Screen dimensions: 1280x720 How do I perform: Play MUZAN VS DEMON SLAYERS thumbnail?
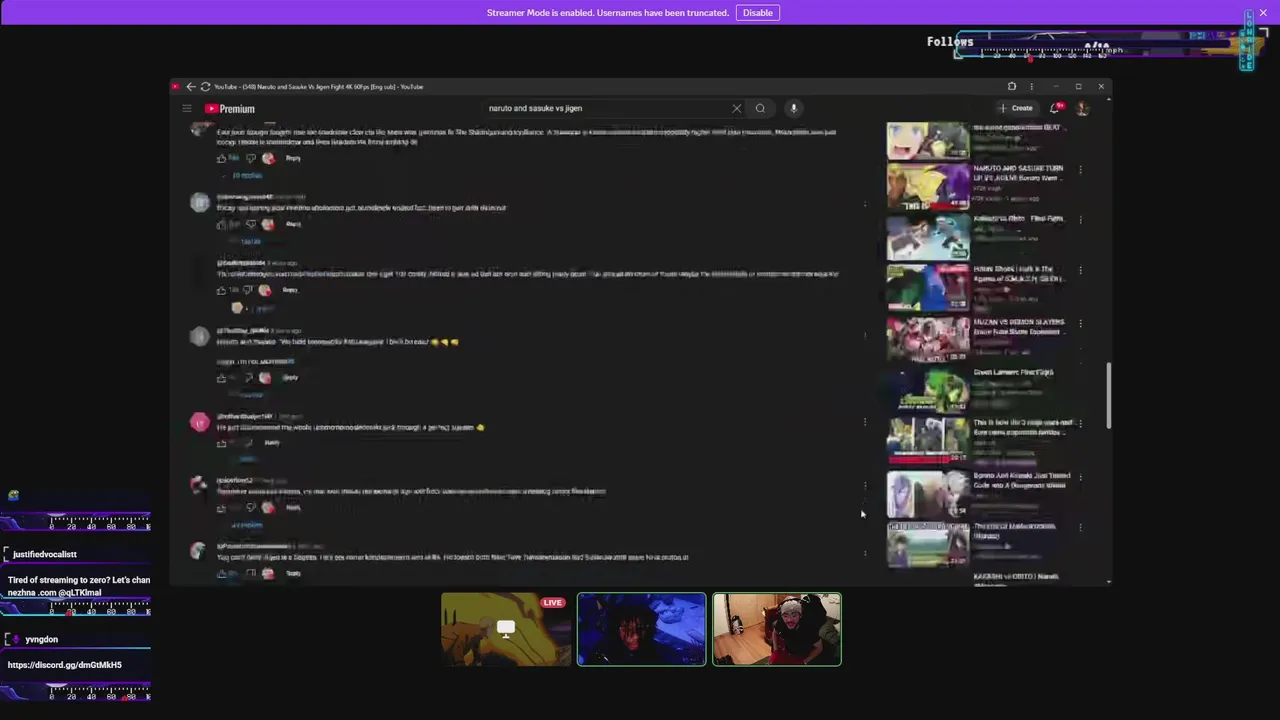click(x=928, y=340)
